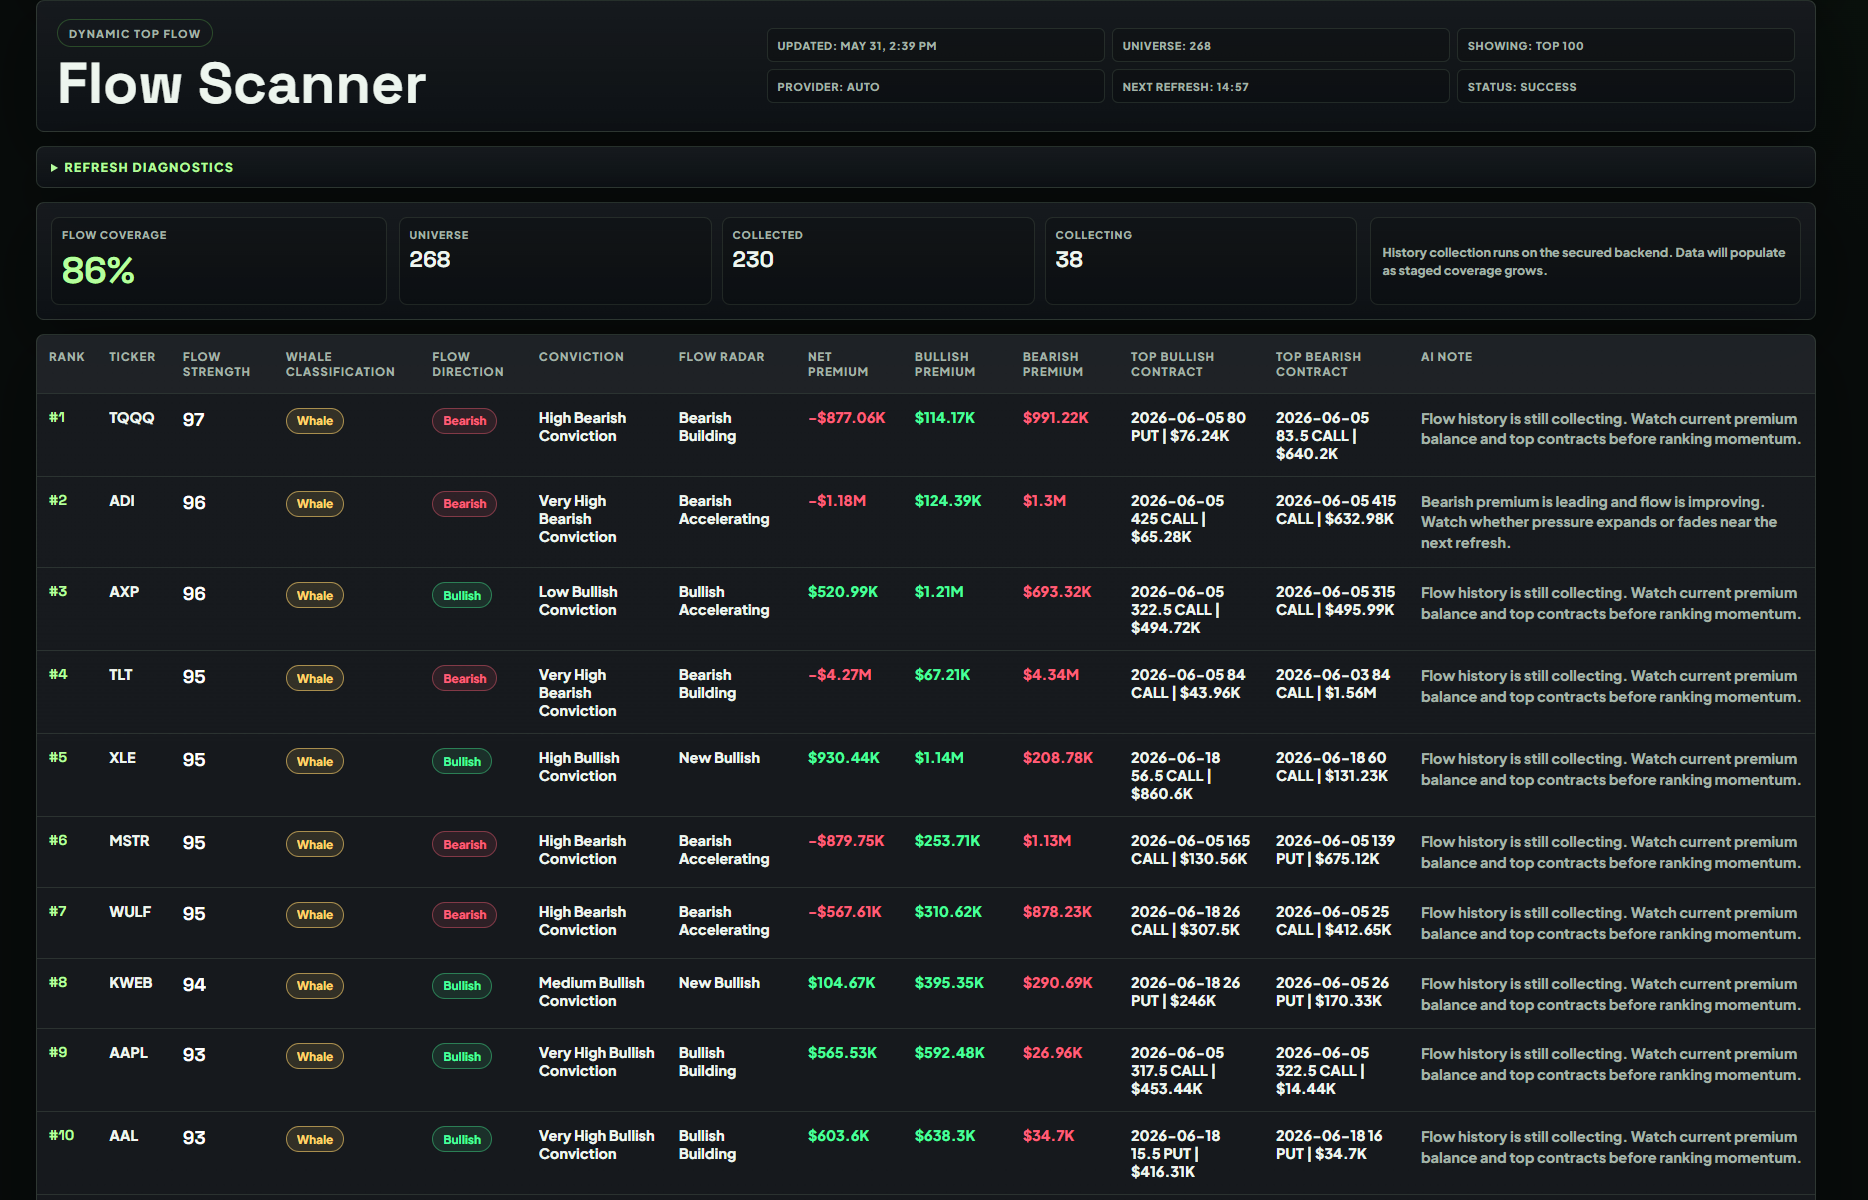Click the Whale badge in AAPL row

click(x=315, y=1056)
